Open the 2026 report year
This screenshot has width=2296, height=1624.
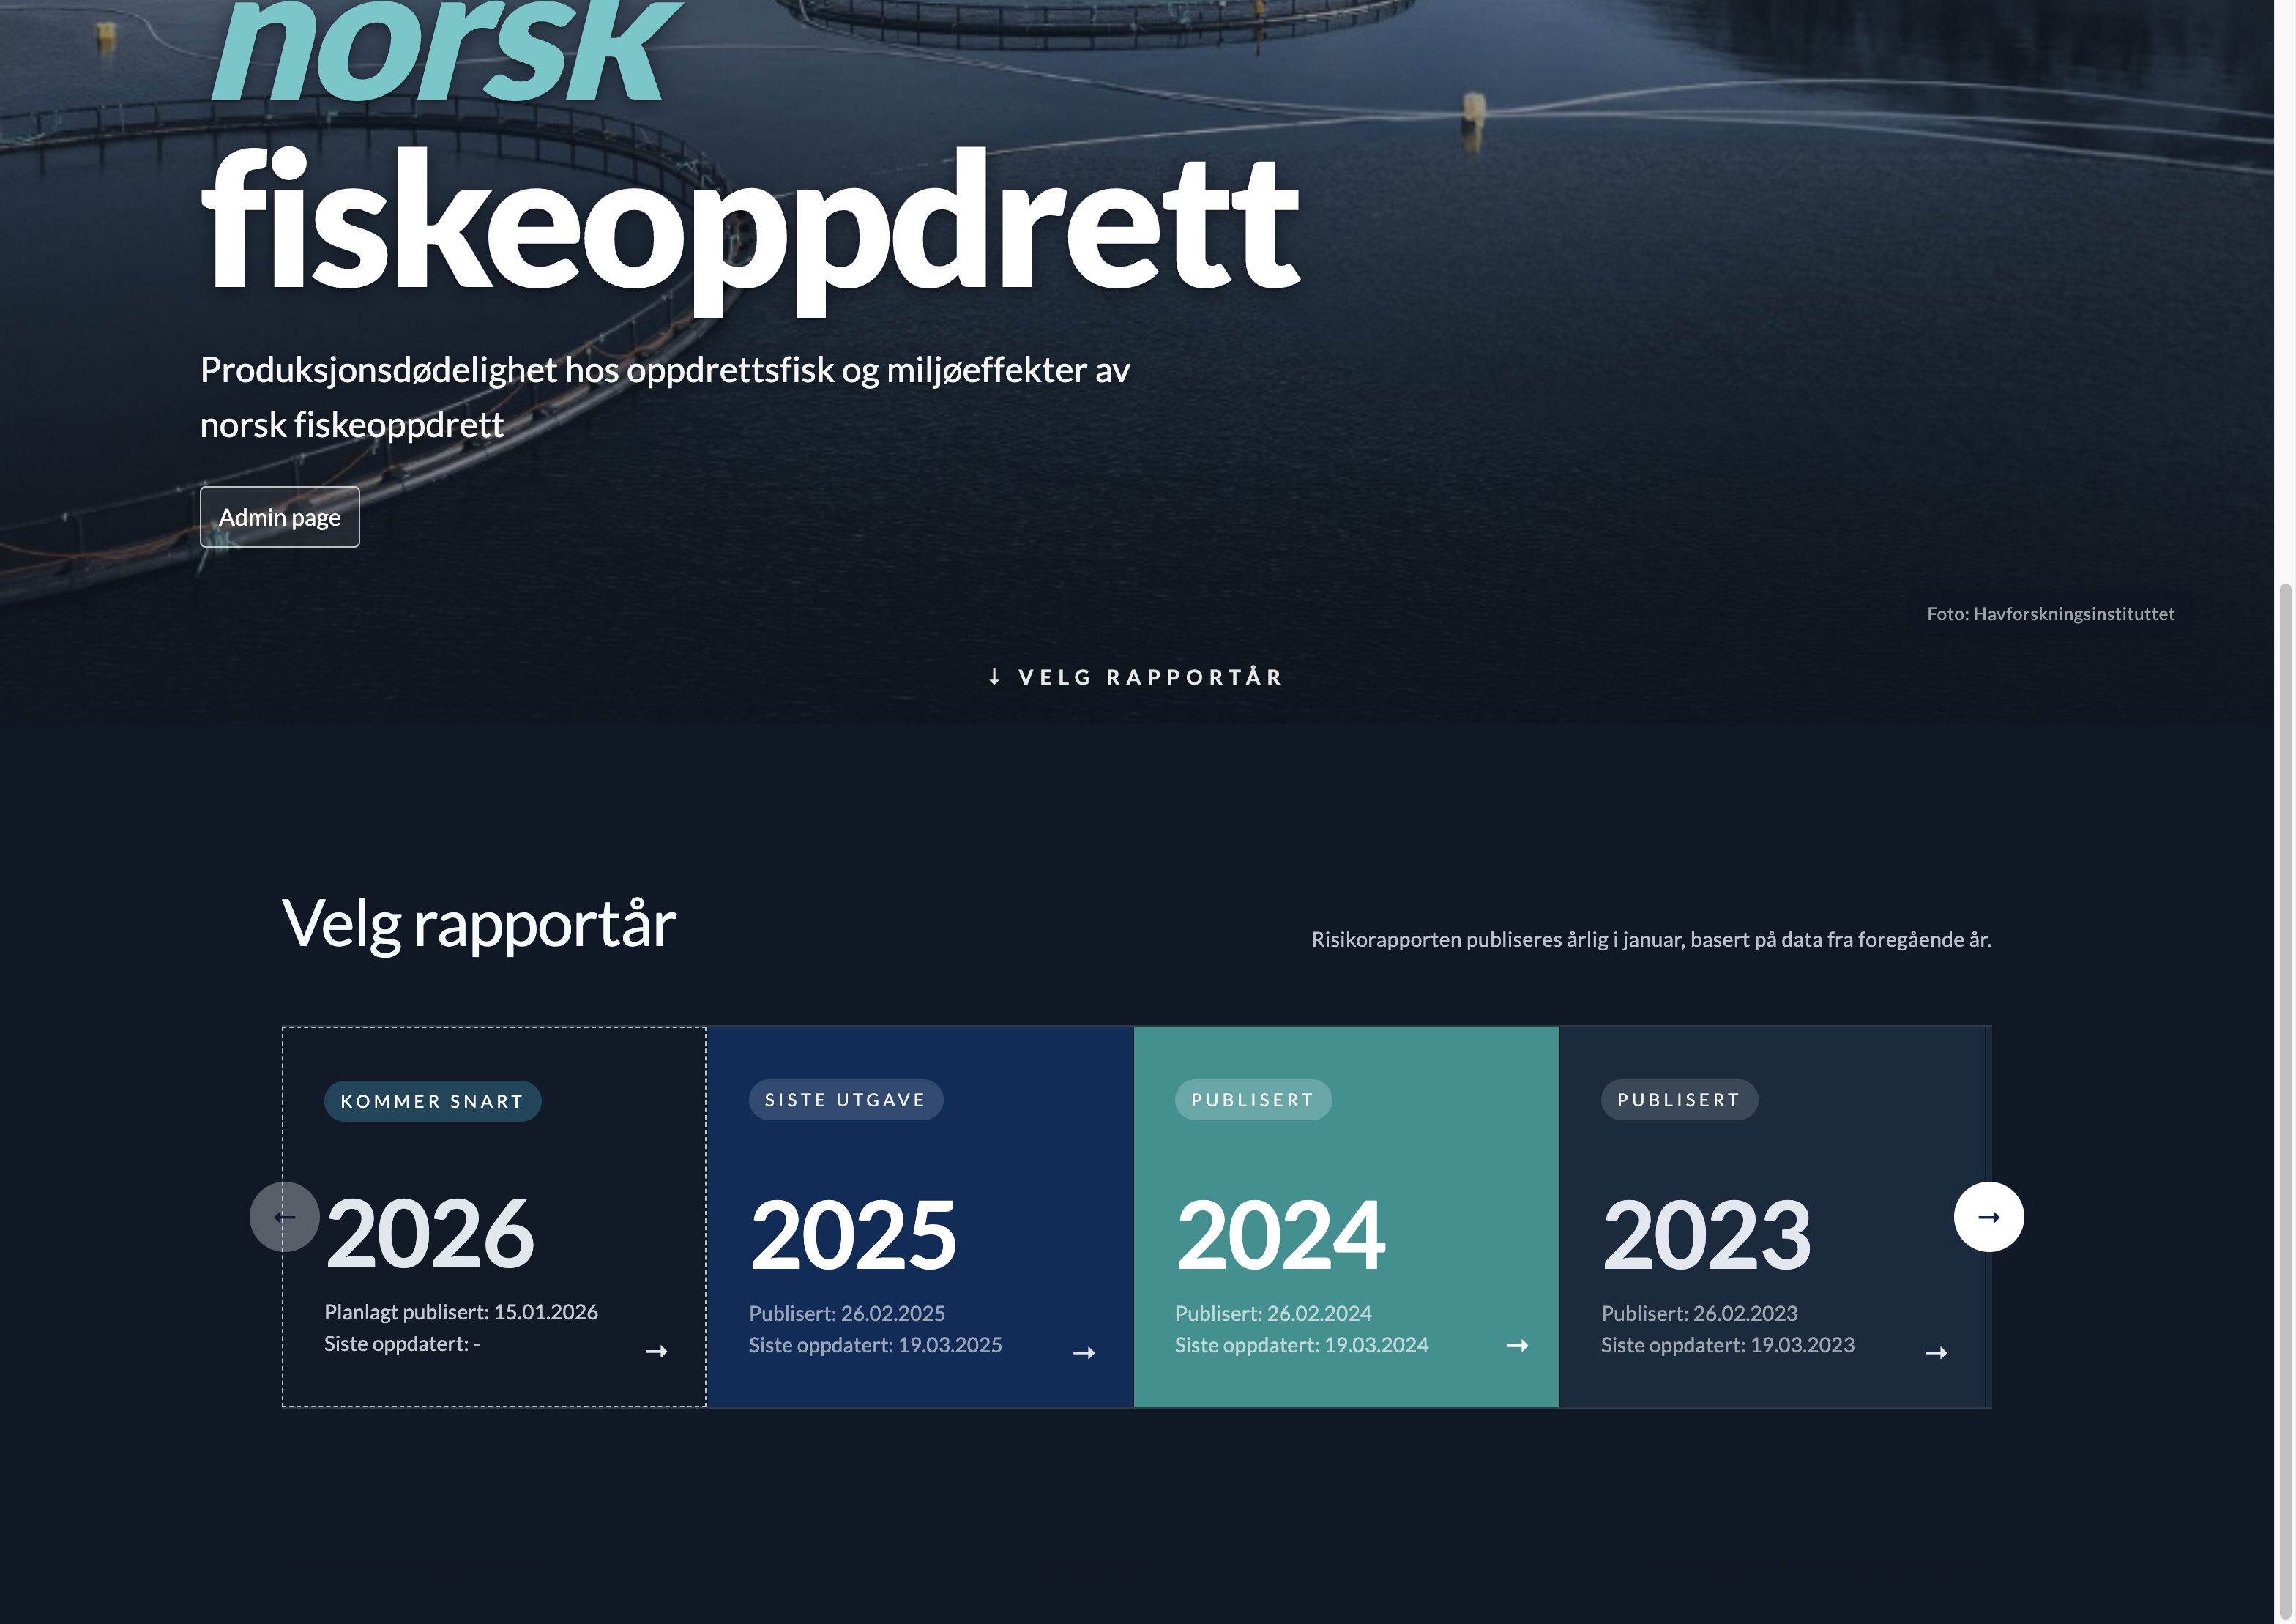[430, 1235]
